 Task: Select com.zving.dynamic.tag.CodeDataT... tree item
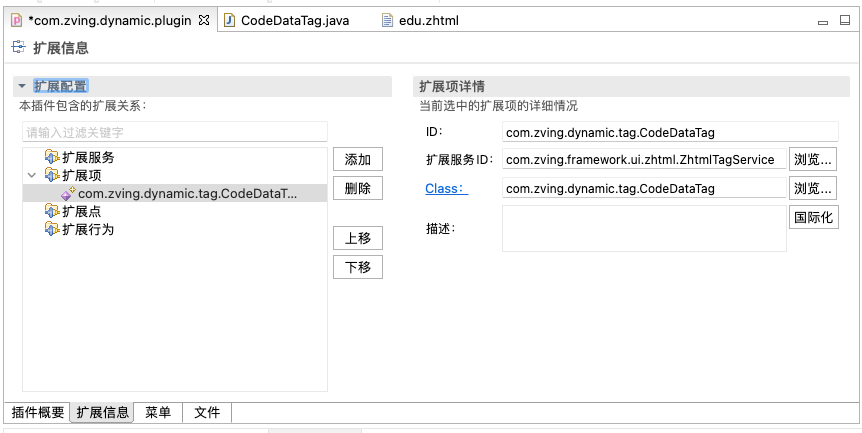click(187, 193)
